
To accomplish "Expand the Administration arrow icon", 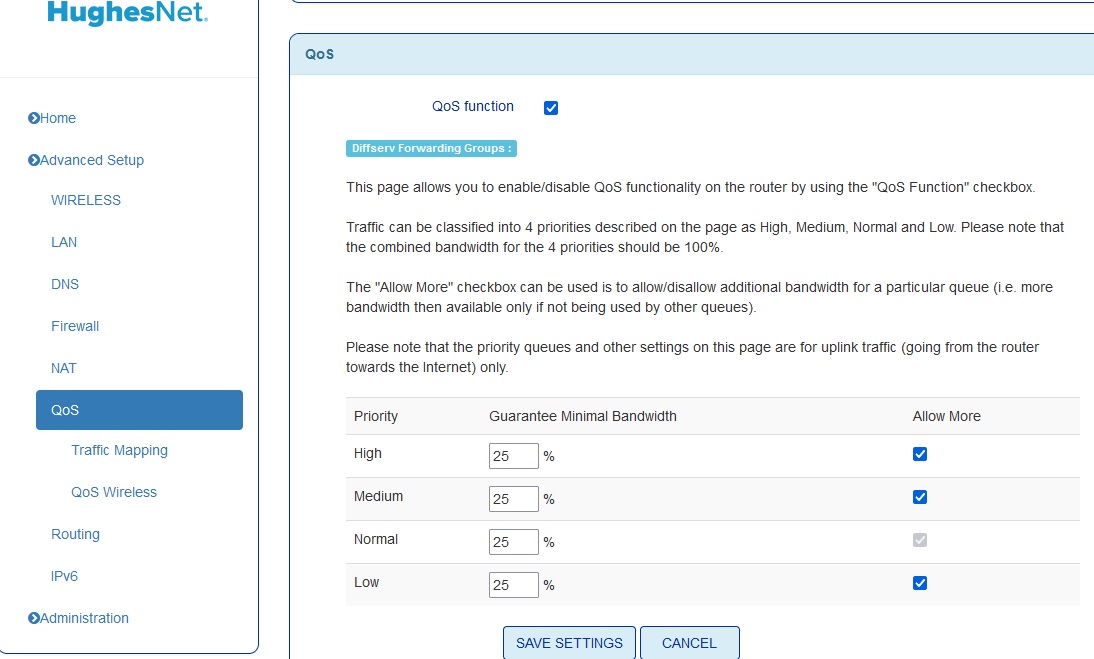I will click(x=33, y=618).
